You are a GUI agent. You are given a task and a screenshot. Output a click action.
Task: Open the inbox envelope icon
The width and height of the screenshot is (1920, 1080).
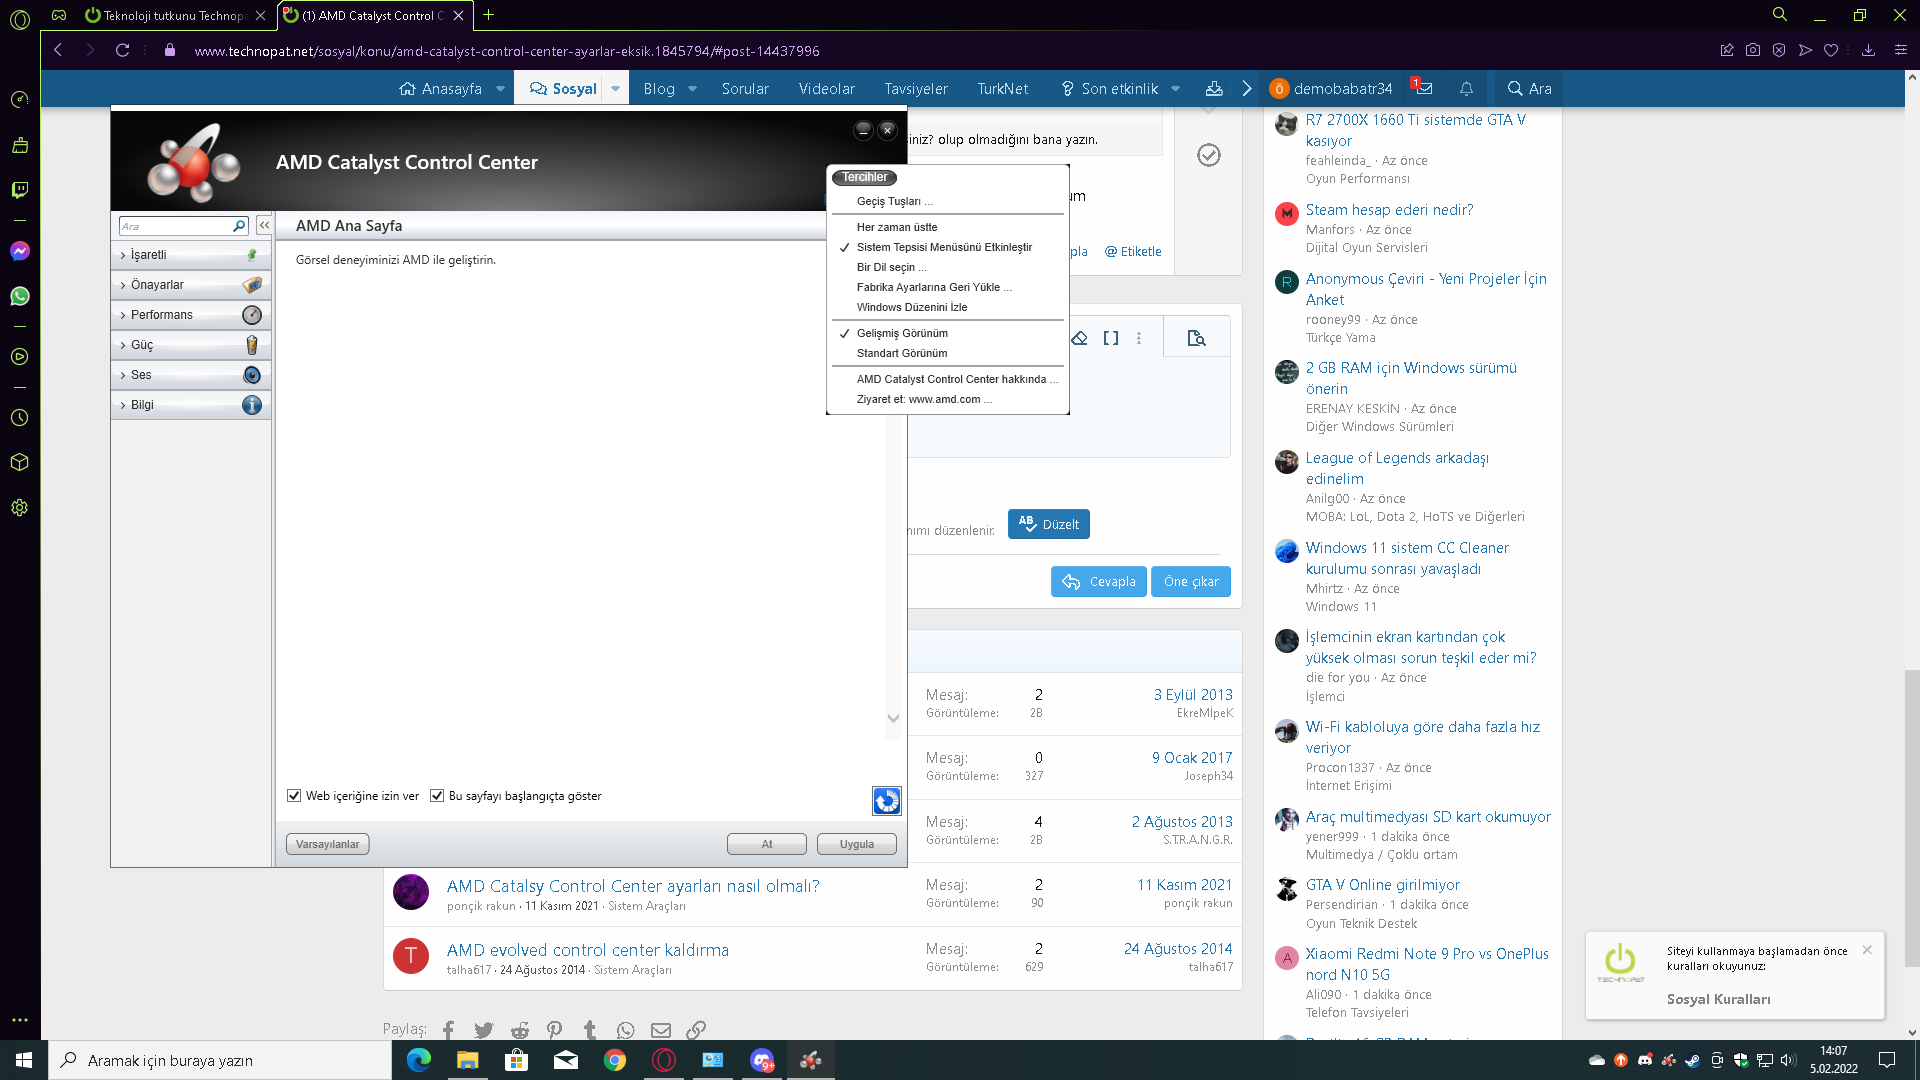pos(1424,89)
